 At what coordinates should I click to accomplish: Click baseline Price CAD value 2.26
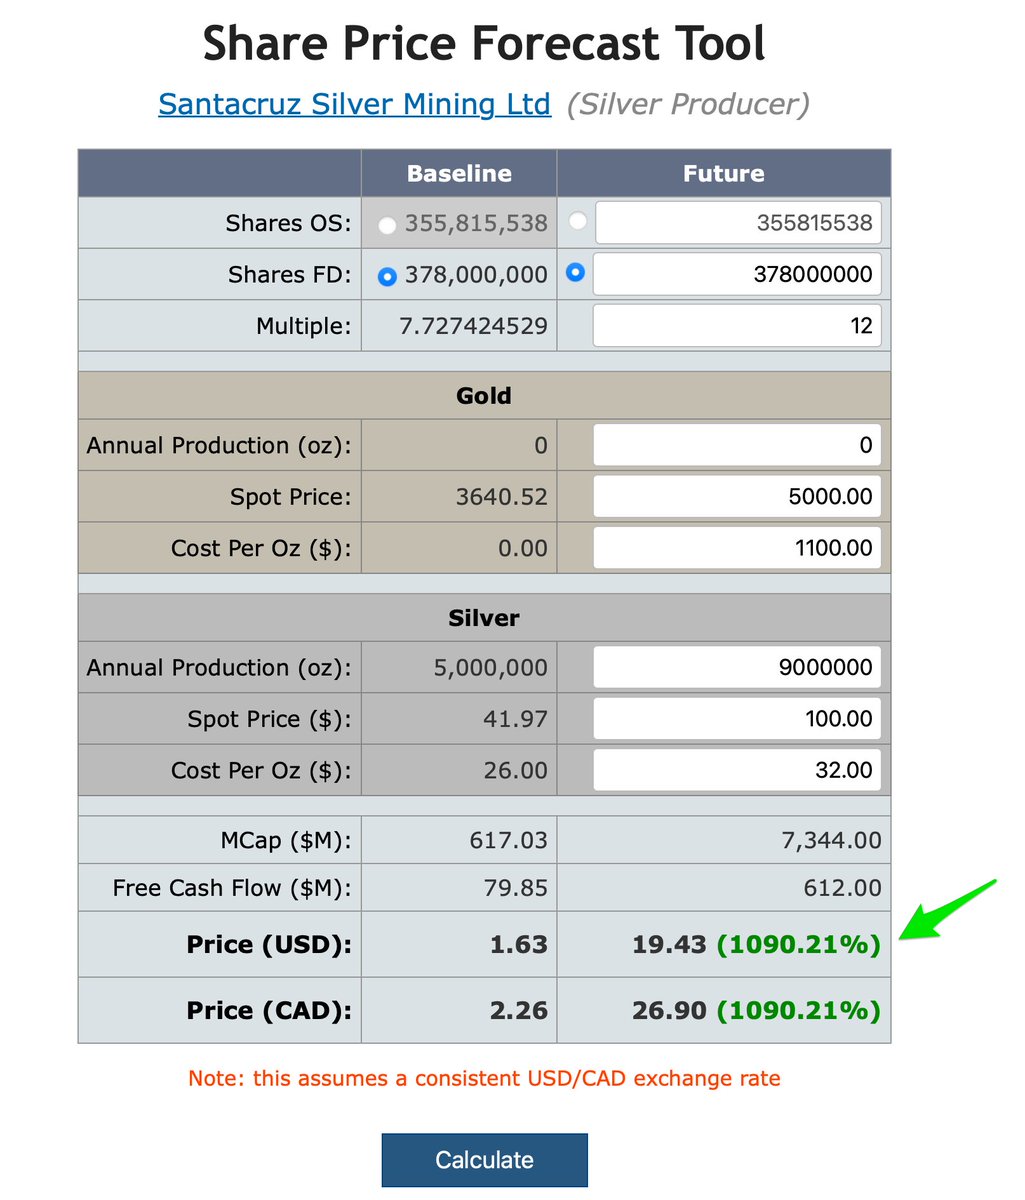tap(519, 1010)
